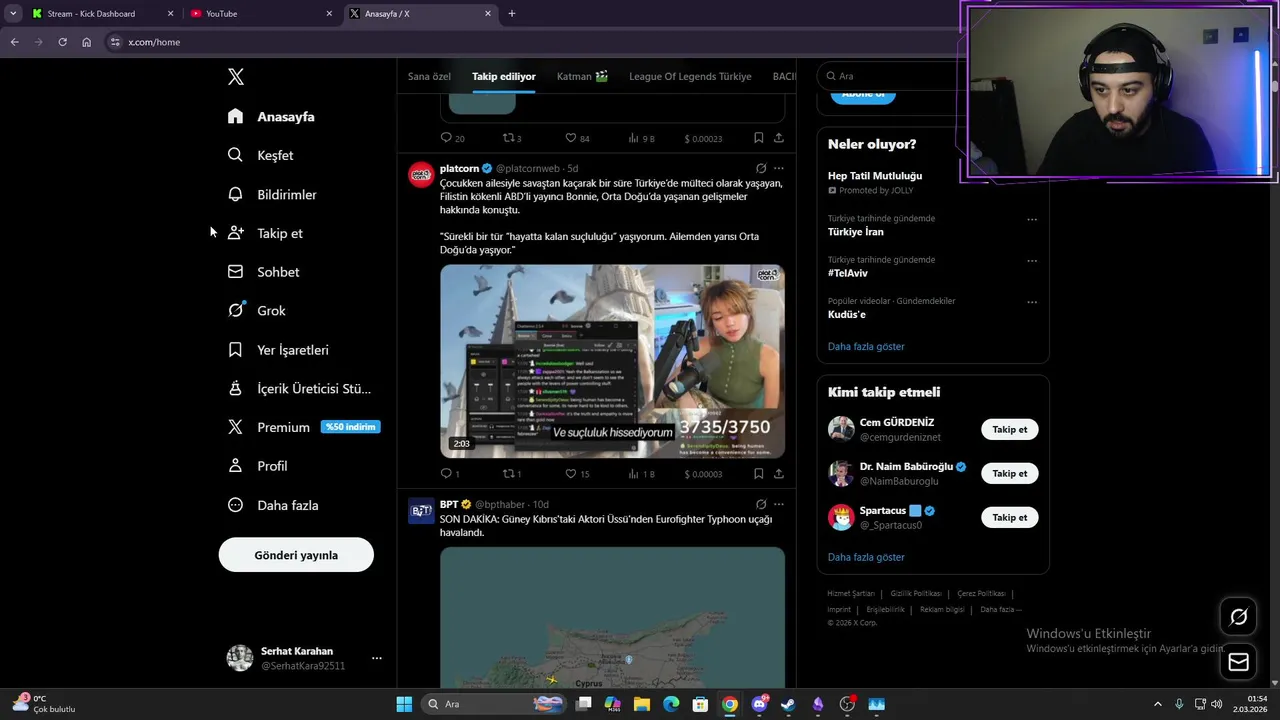Open Keşfet search page in the sidebar

(x=260, y=155)
